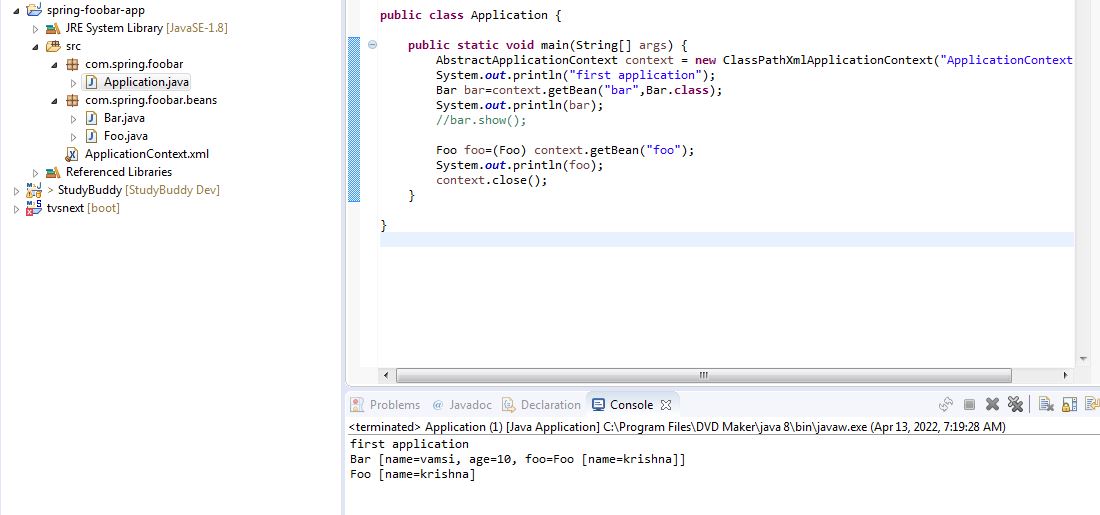Collapse the src folder node

pyautogui.click(x=35, y=46)
